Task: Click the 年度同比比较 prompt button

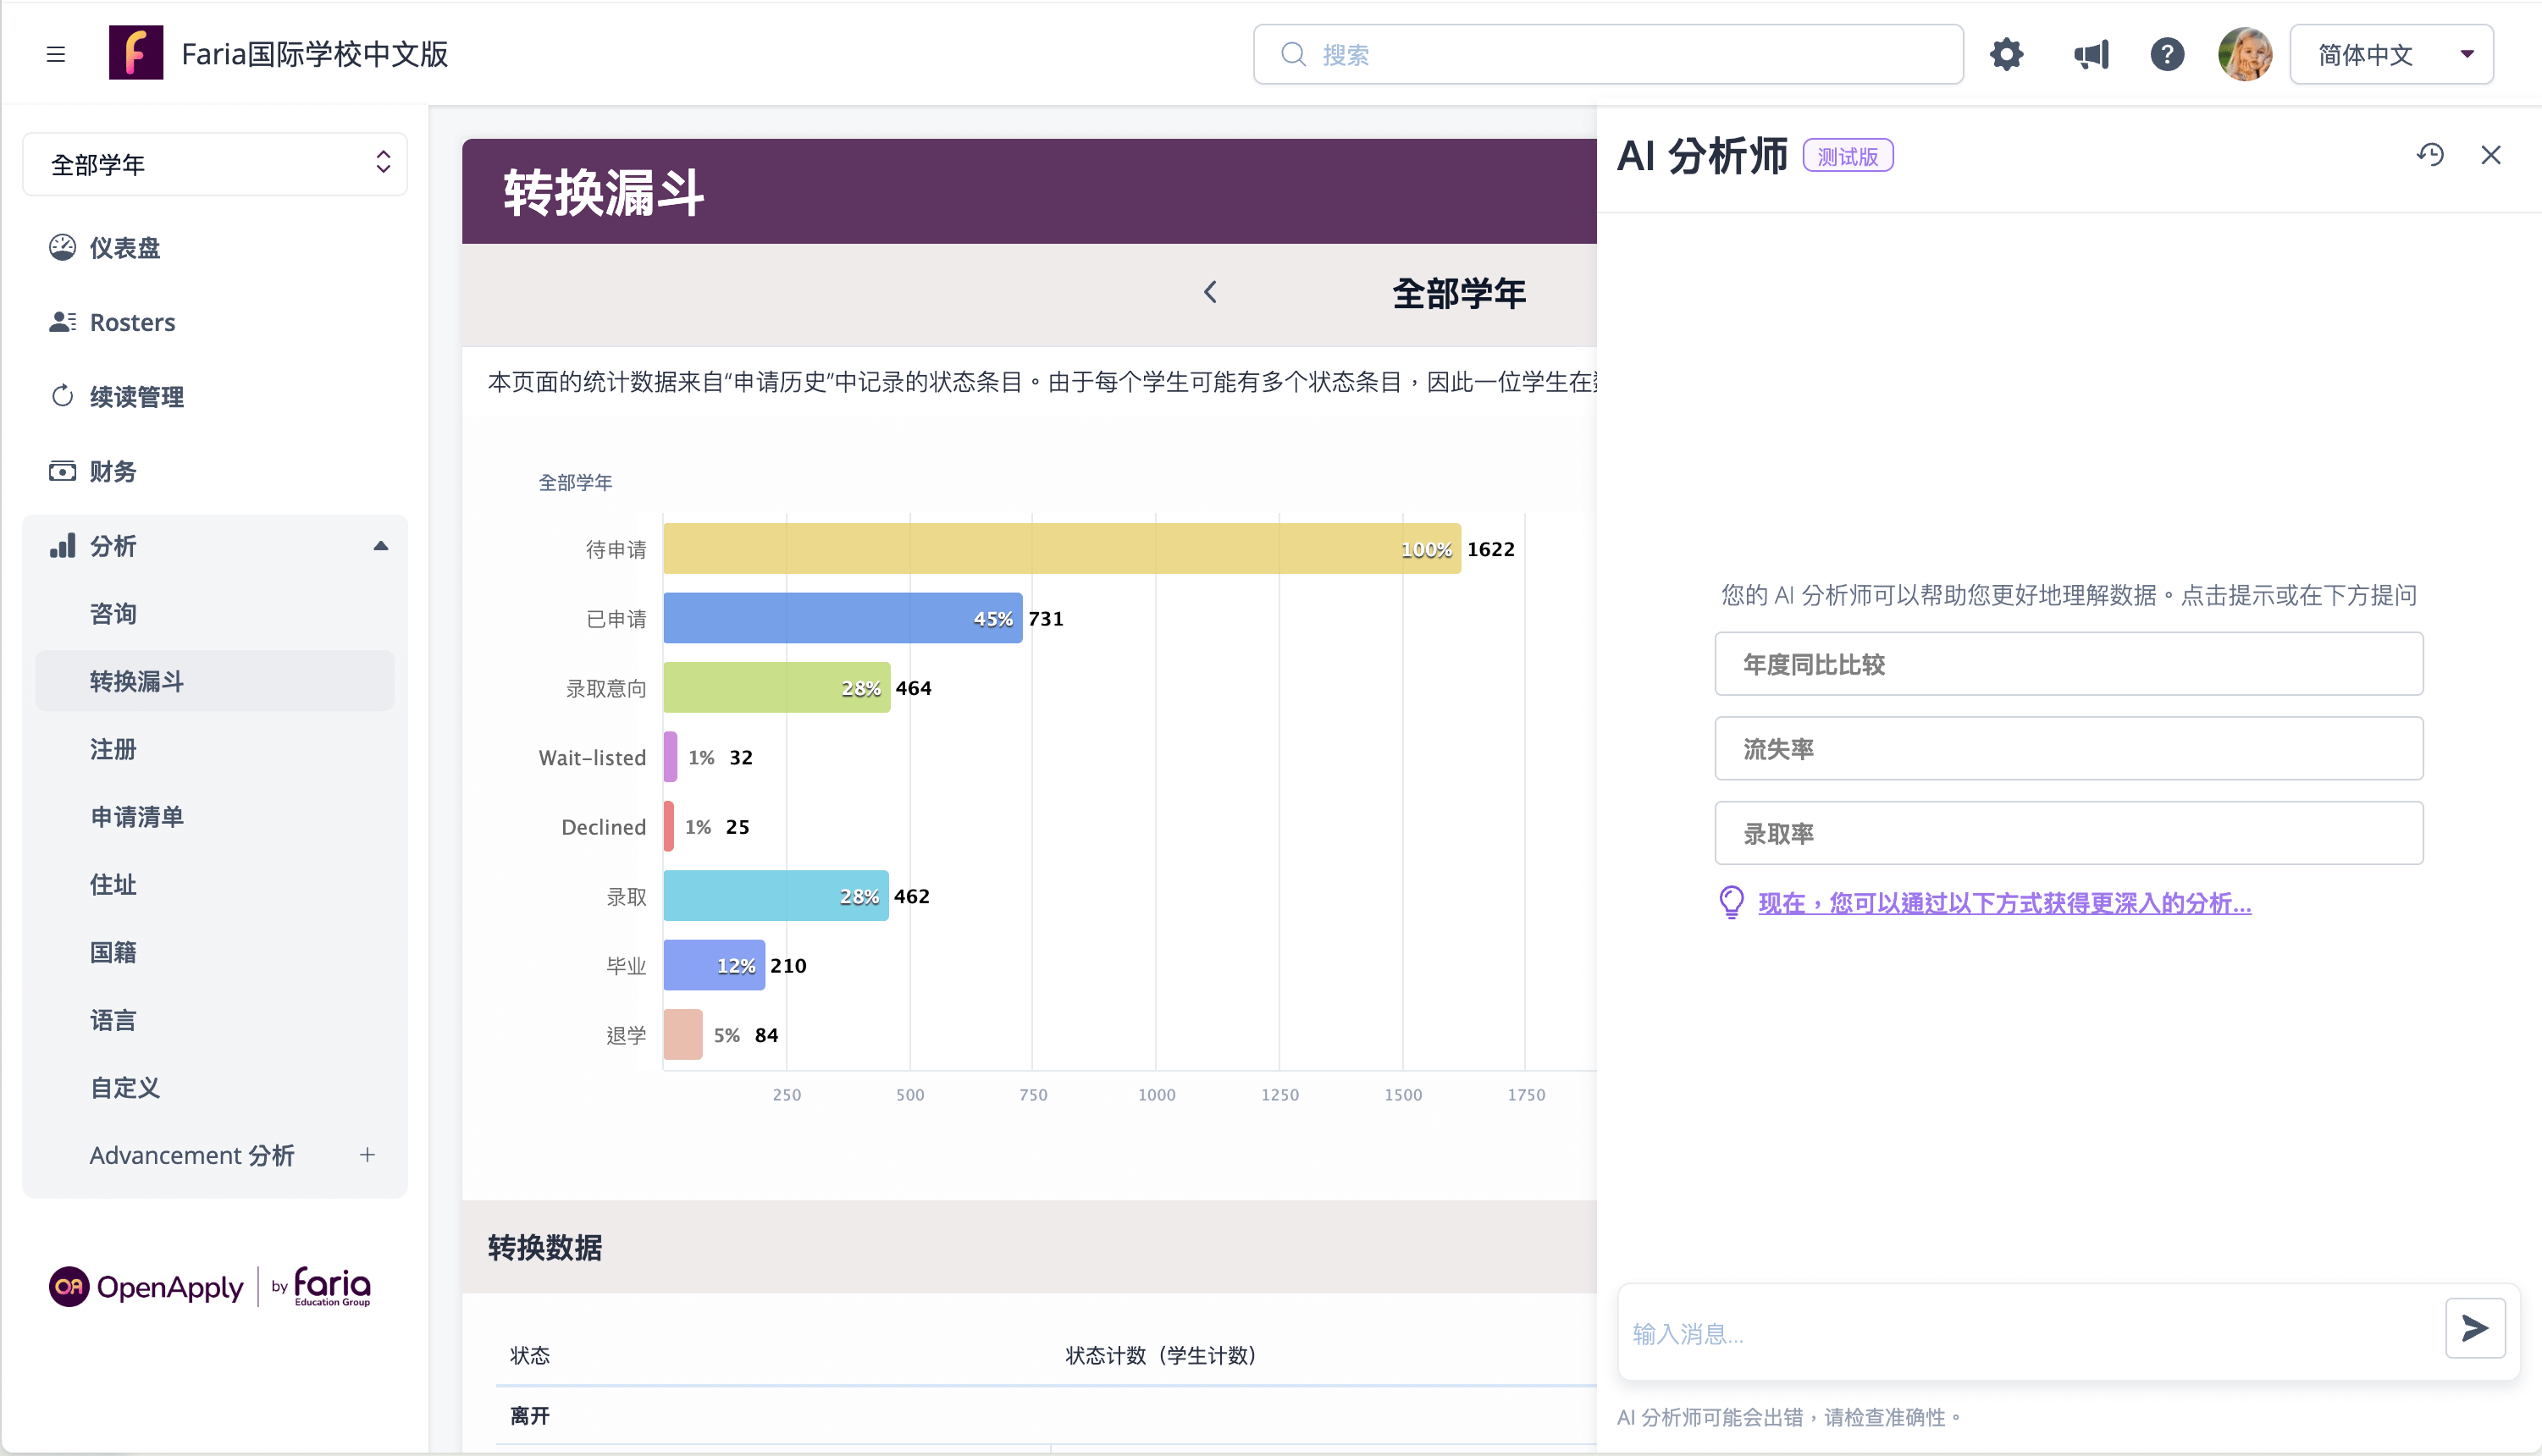Action: tap(2068, 664)
